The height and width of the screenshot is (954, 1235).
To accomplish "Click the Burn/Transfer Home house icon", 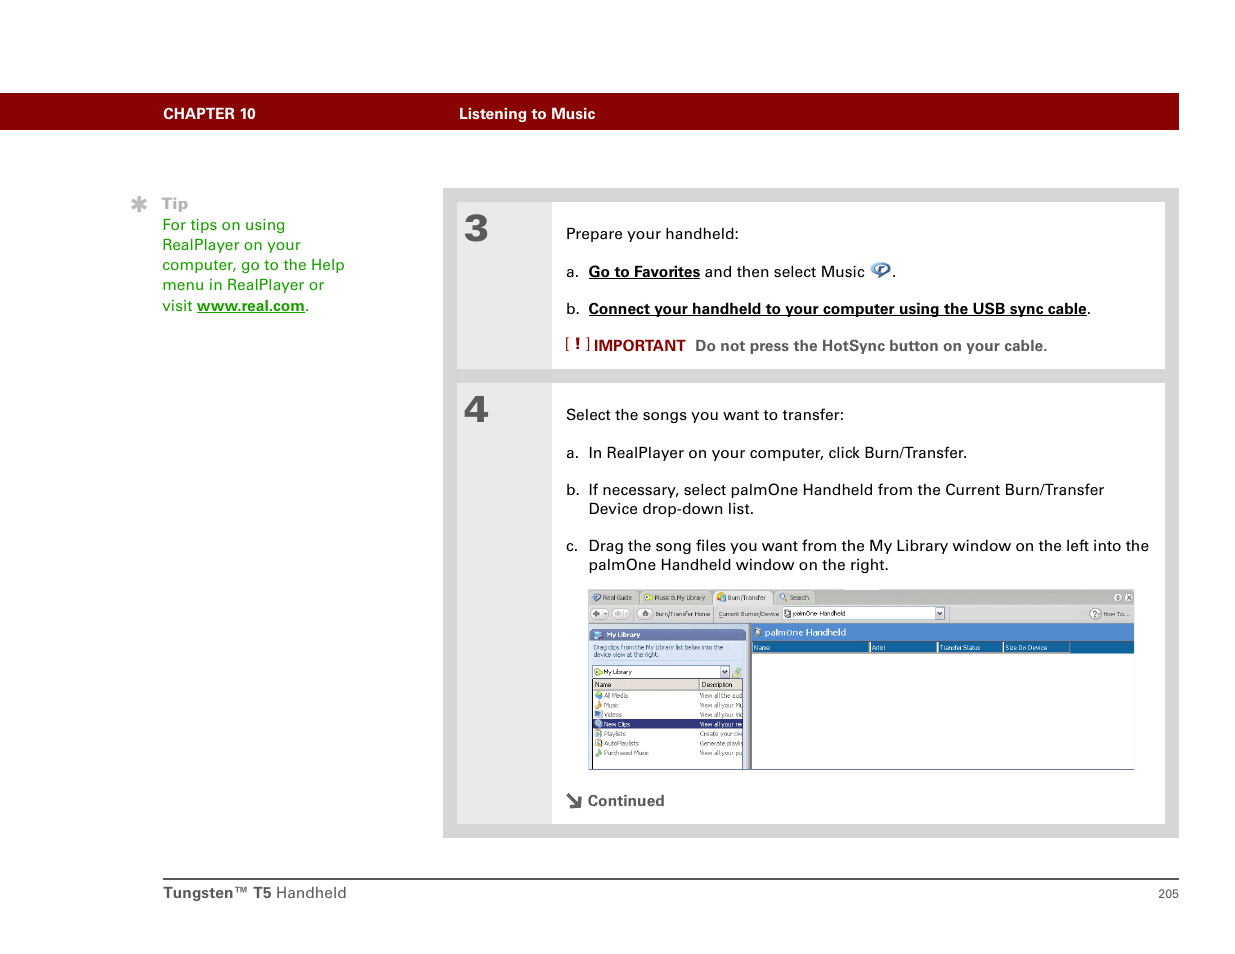I will (x=646, y=614).
